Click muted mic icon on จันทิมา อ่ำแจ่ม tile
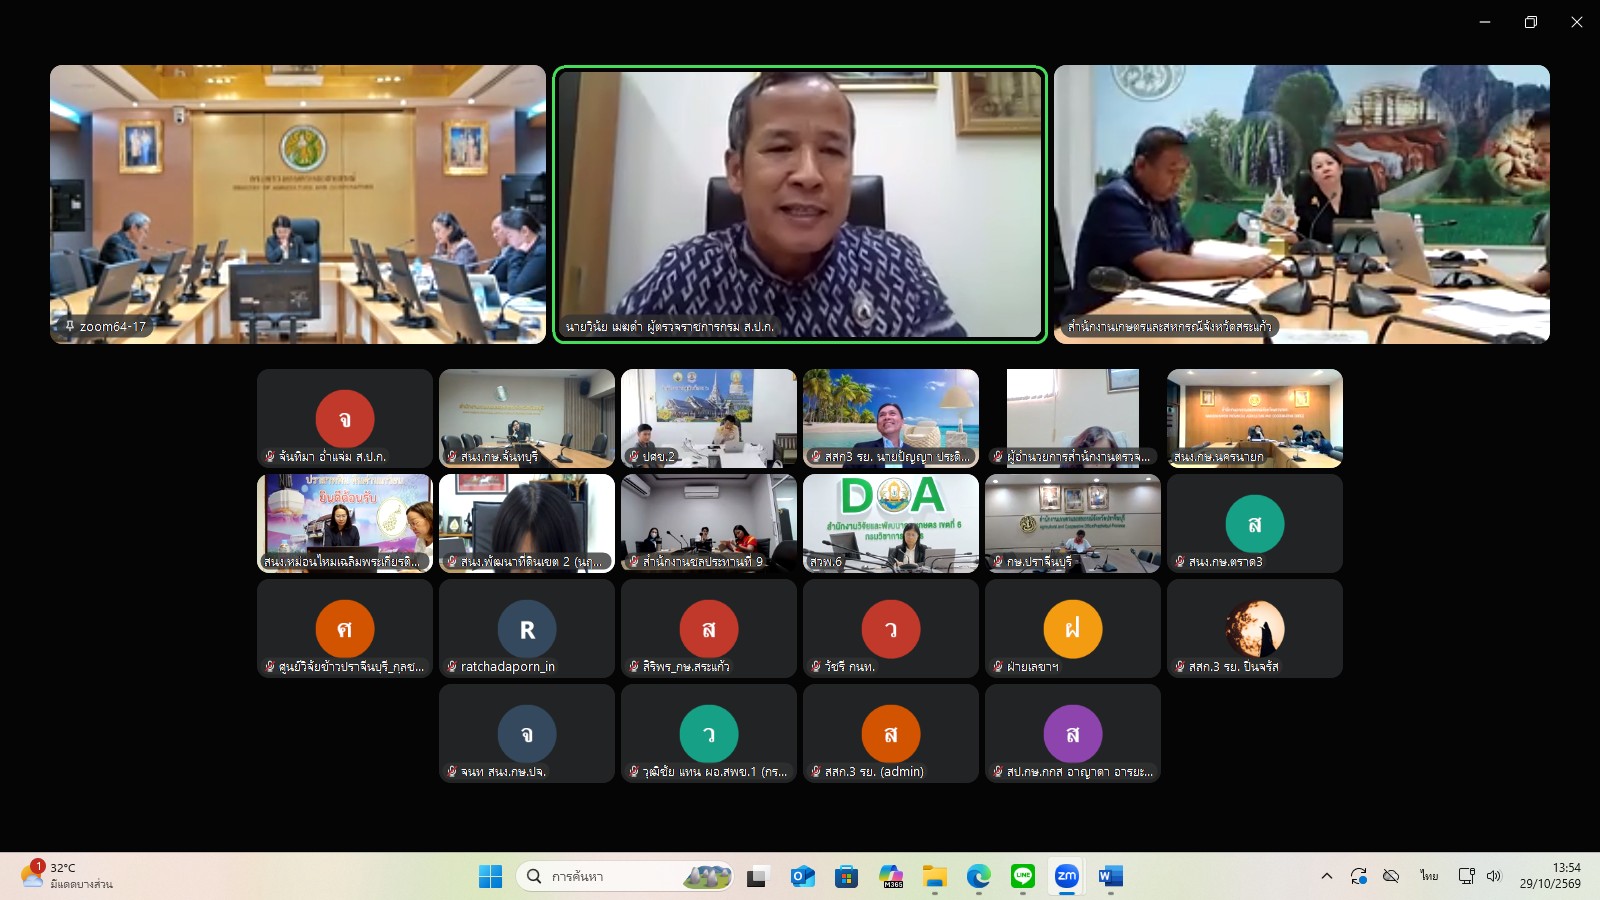 coord(270,456)
